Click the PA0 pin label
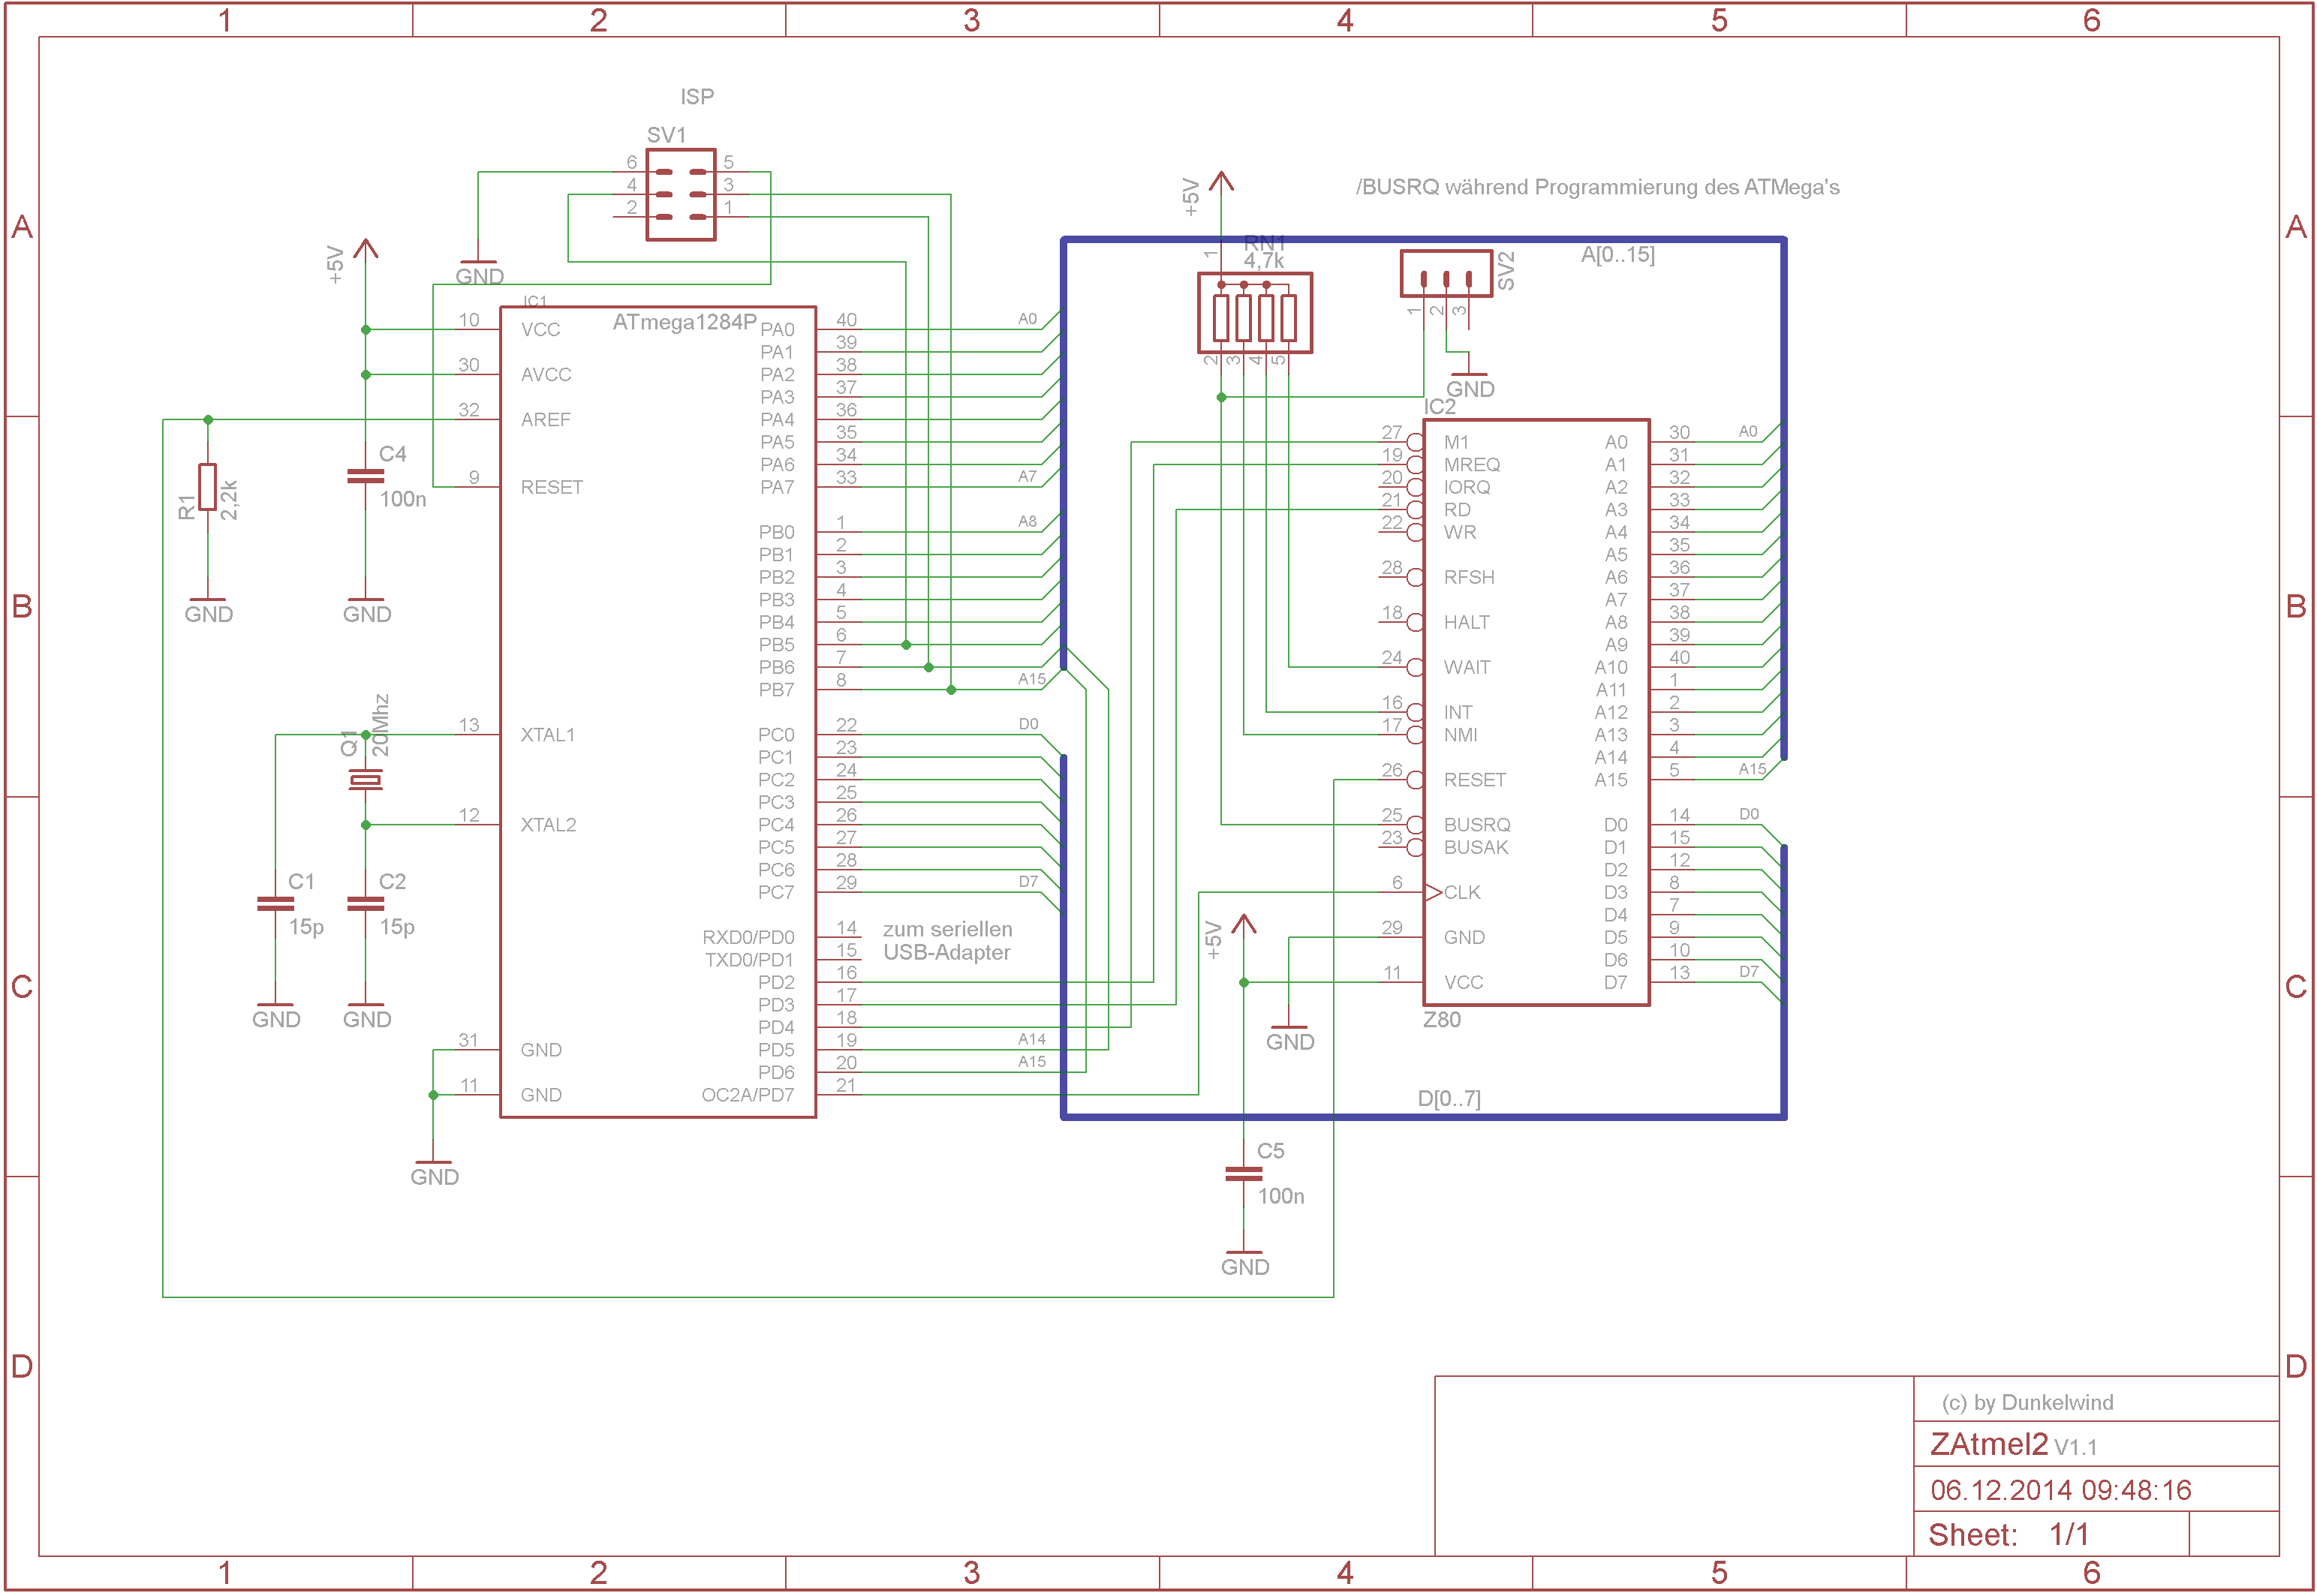 [x=777, y=330]
